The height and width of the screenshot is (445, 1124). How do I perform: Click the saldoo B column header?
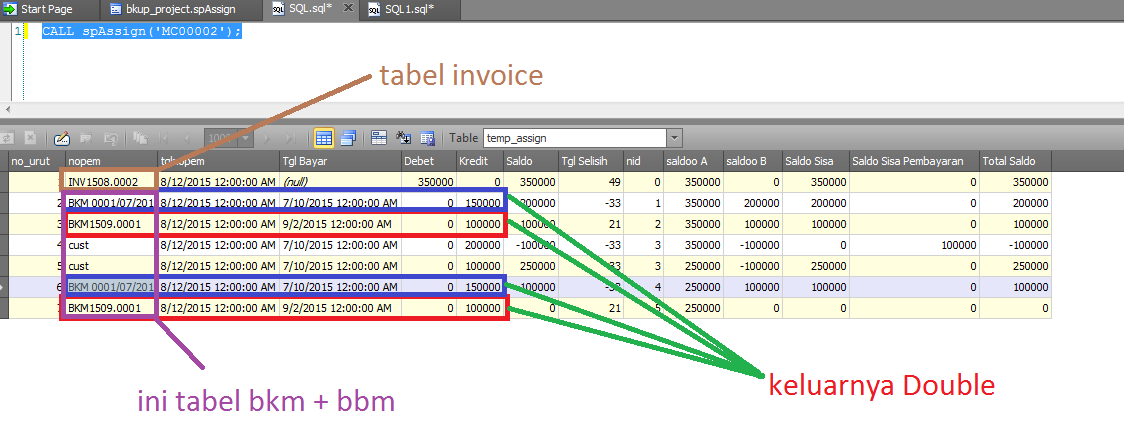[752, 161]
